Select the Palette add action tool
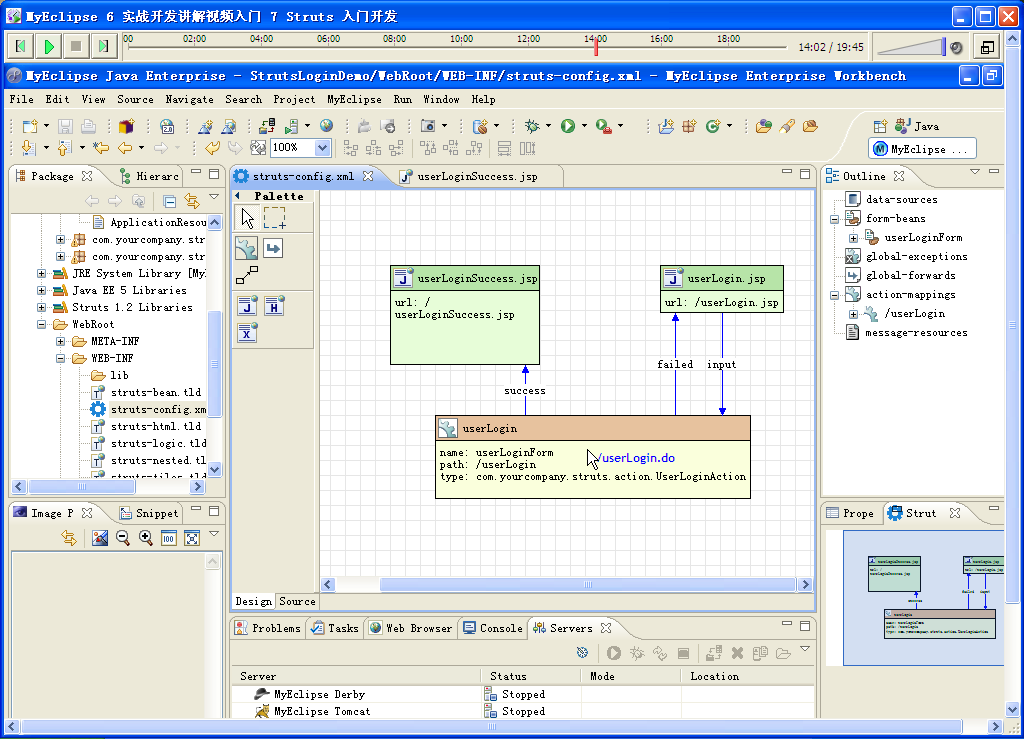Image resolution: width=1024 pixels, height=739 pixels. (247, 249)
